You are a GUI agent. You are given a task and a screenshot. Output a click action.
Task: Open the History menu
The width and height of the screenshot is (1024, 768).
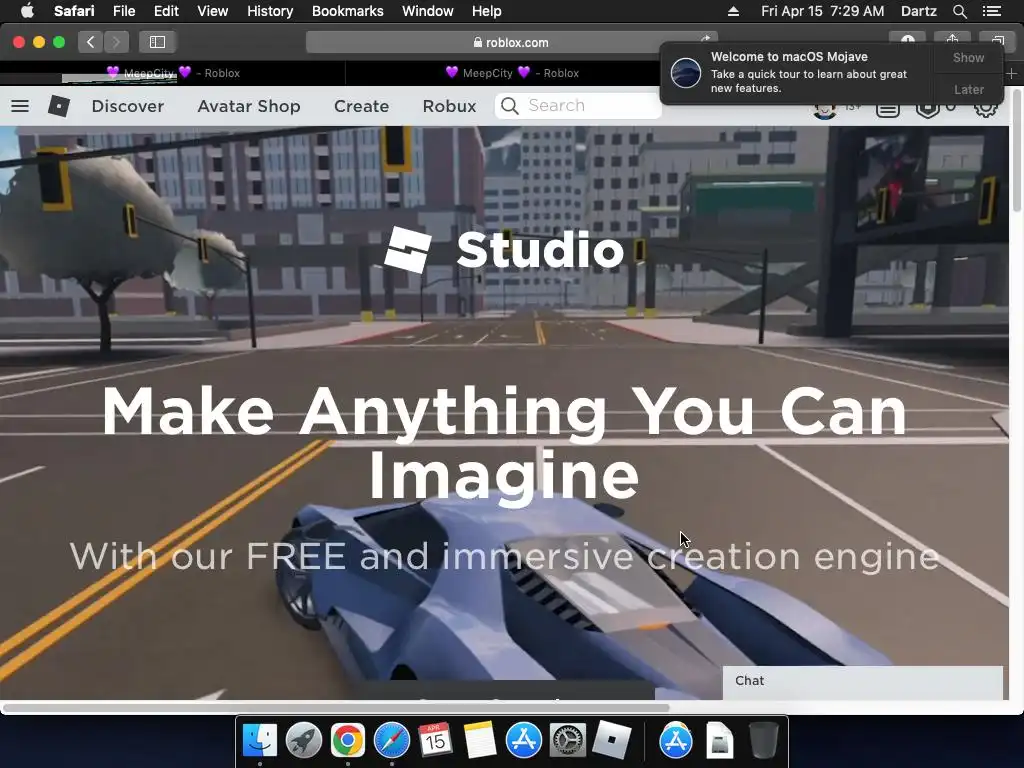coord(270,11)
